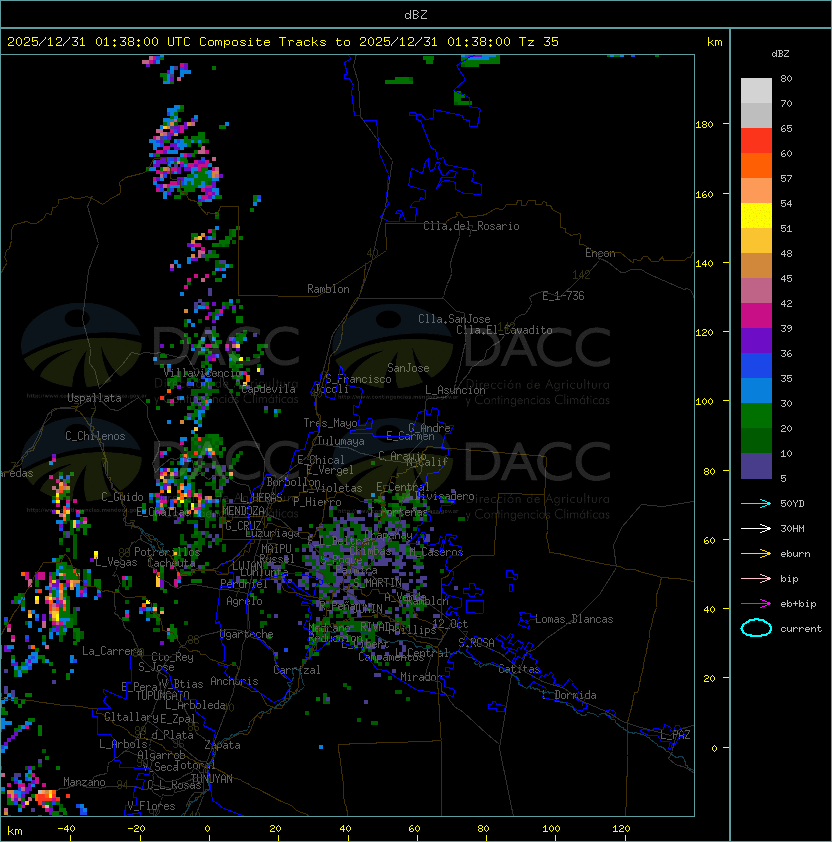This screenshot has height=842, width=832.
Task: Click the Lomas_Blancas place label
Action: (574, 619)
